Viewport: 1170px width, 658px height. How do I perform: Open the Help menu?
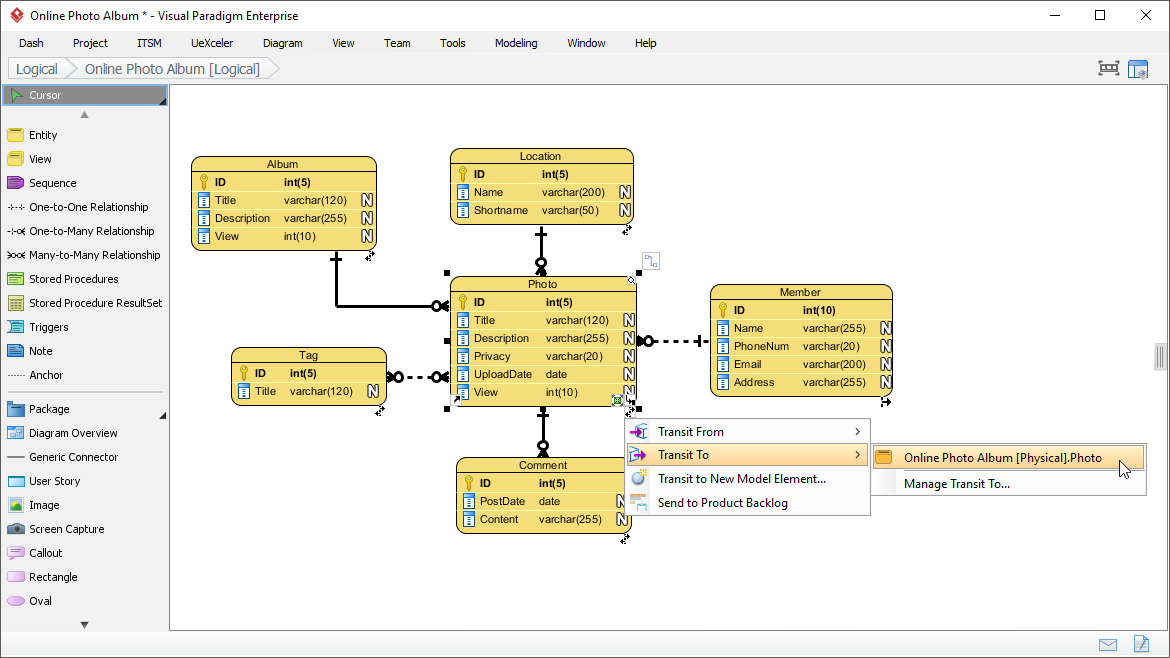pyautogui.click(x=645, y=43)
